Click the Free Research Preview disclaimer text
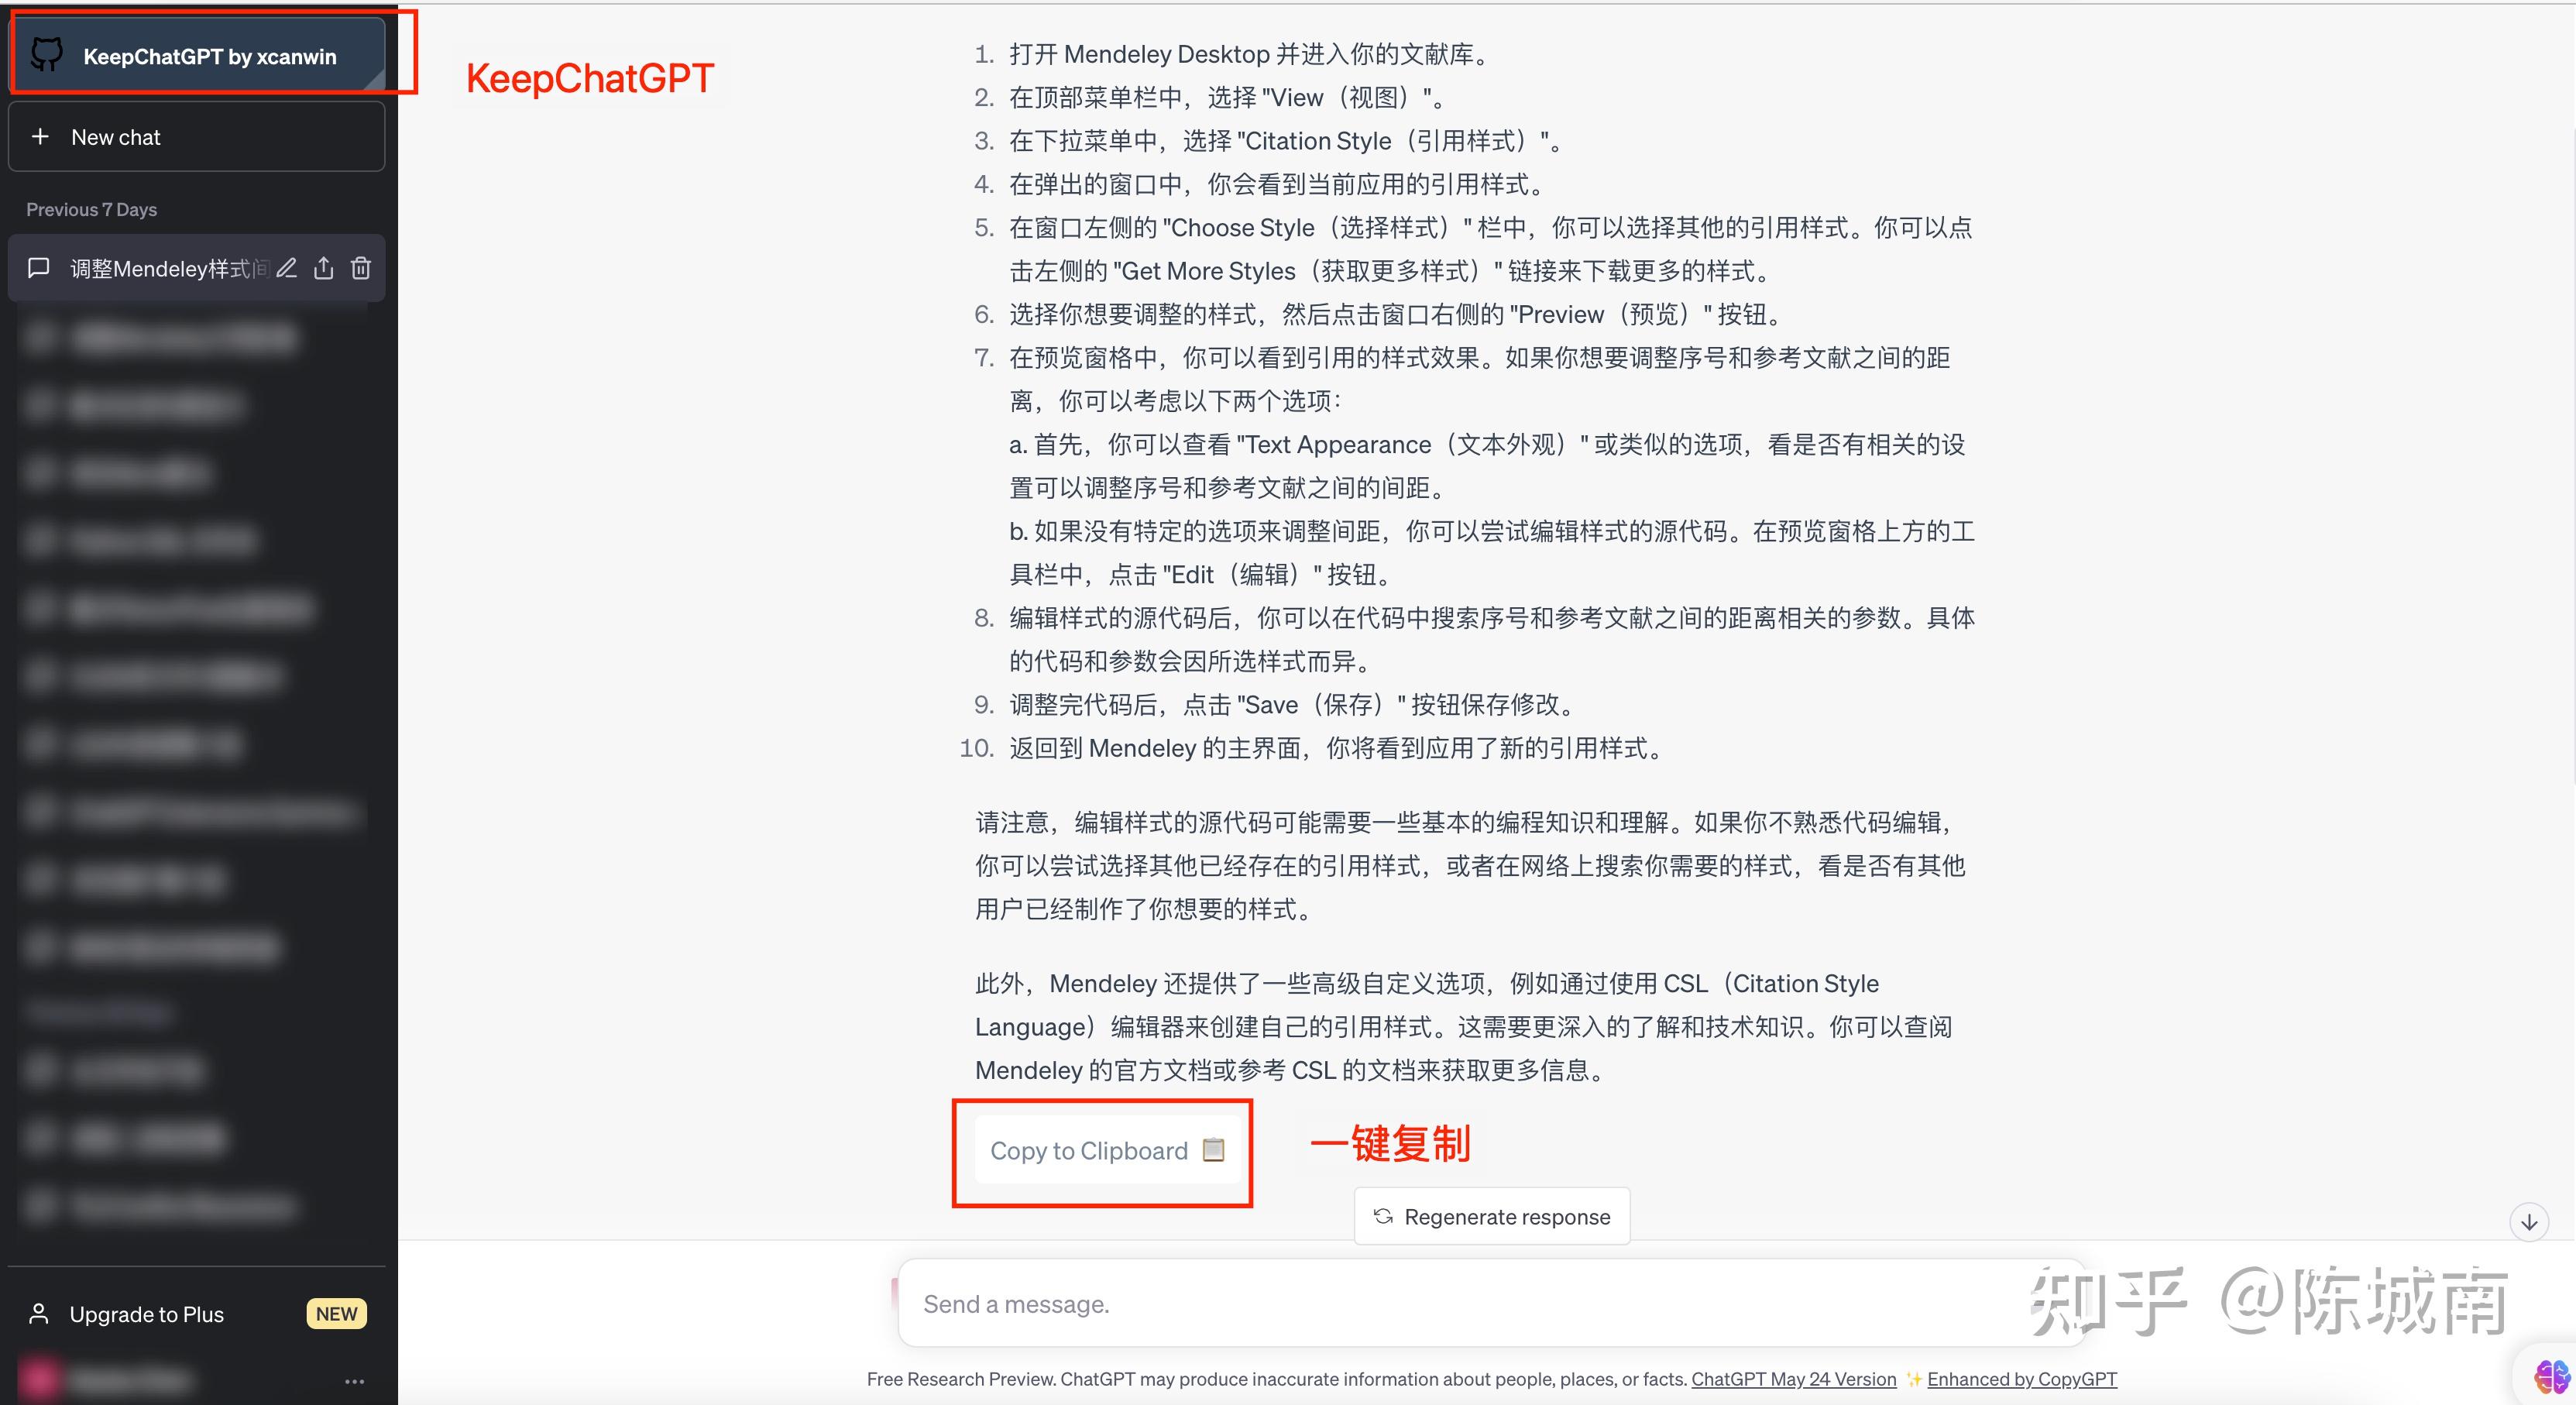 (x=1277, y=1379)
